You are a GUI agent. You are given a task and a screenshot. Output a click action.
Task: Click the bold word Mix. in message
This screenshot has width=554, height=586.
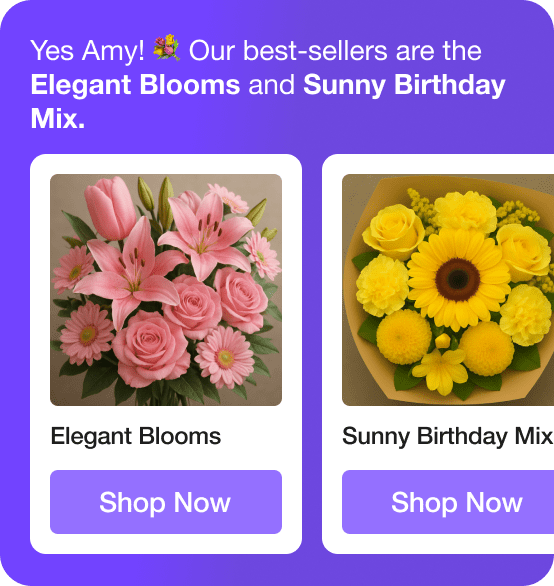coord(58,118)
